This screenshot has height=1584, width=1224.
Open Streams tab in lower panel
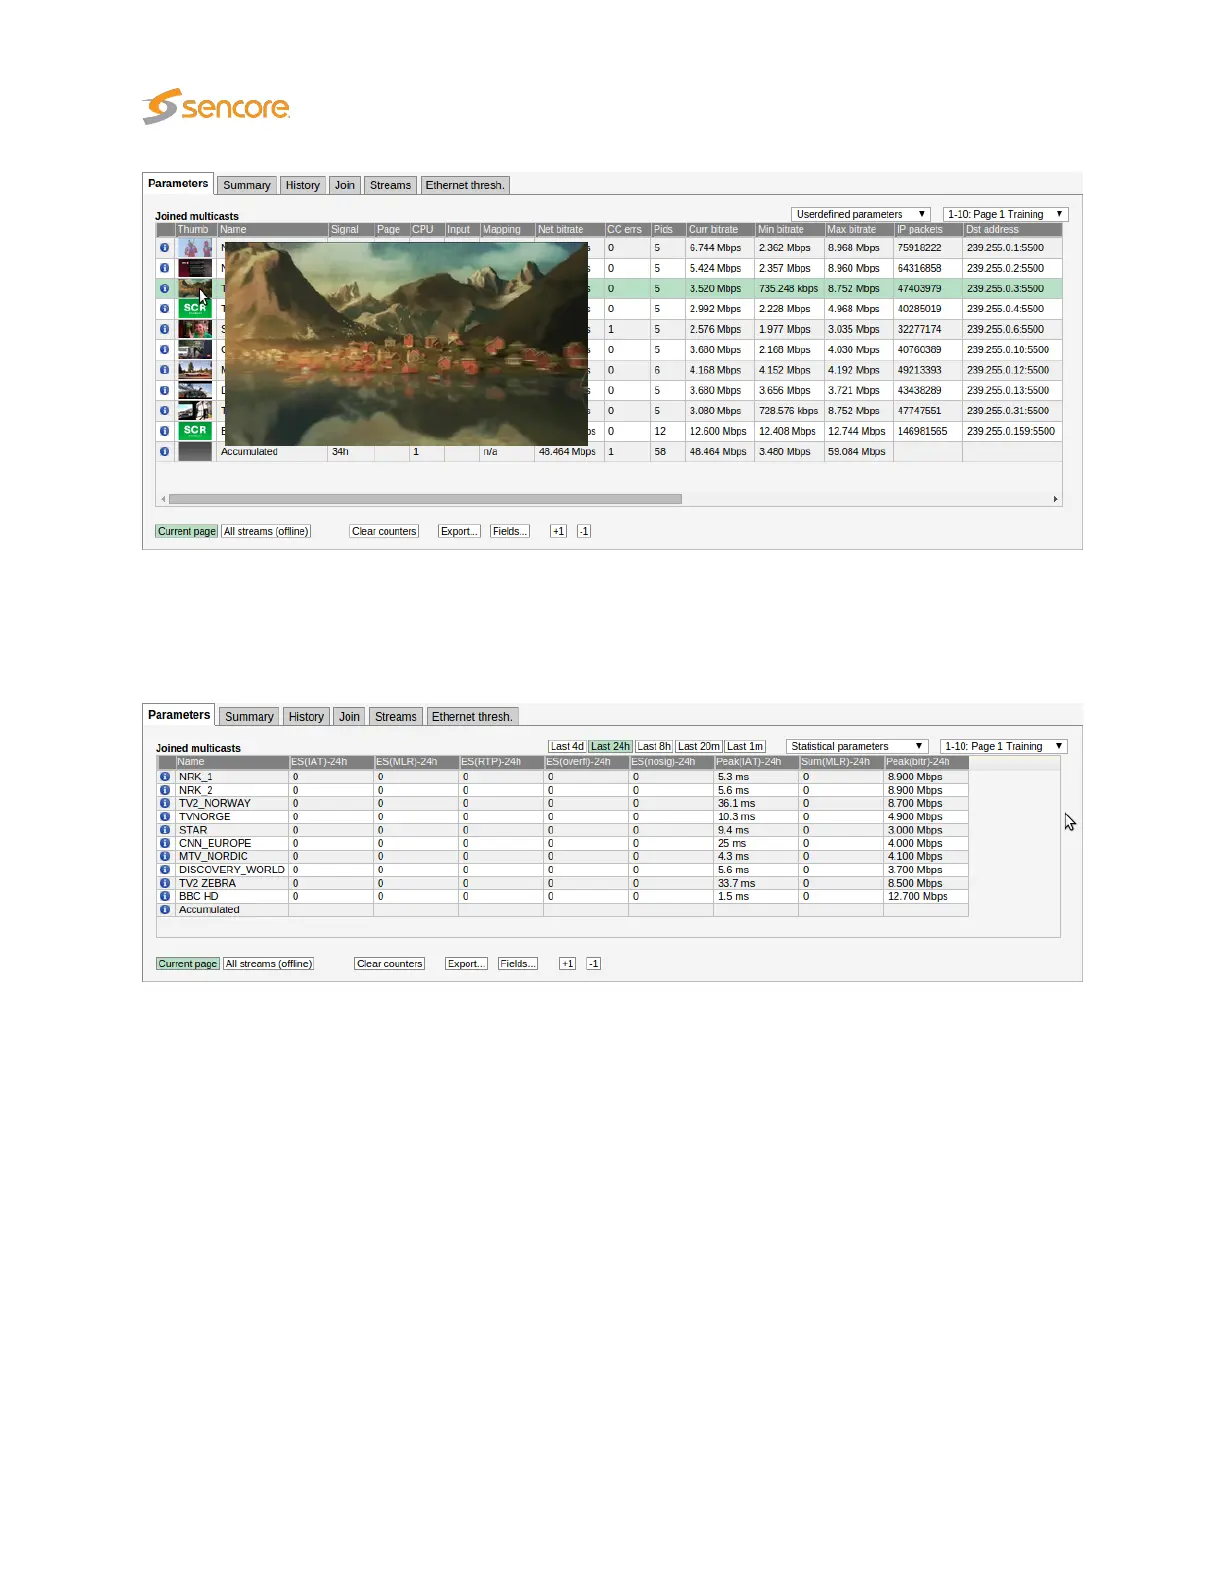click(396, 717)
